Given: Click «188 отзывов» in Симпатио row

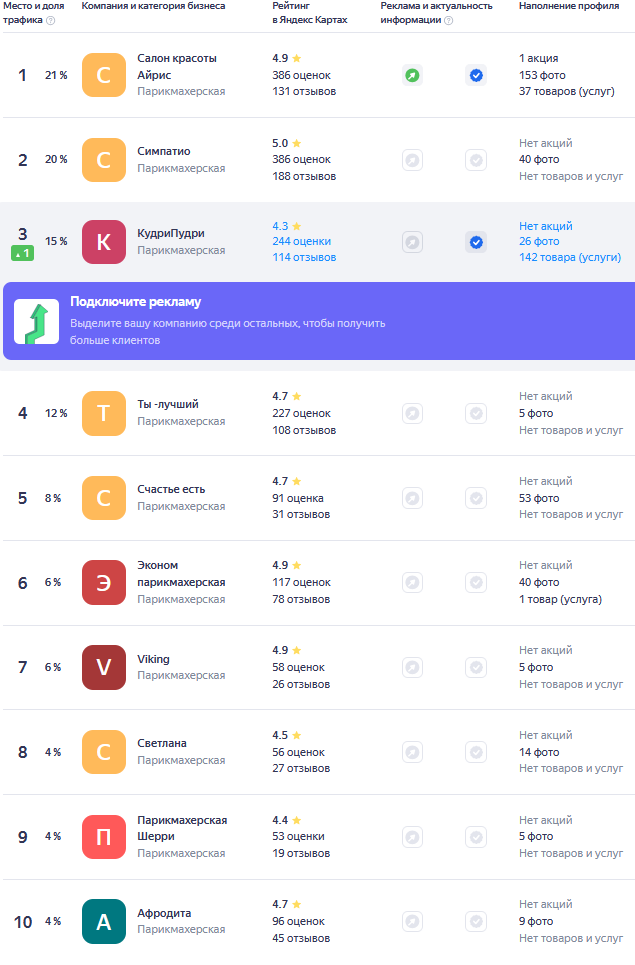Looking at the screenshot, I should click(x=304, y=176).
